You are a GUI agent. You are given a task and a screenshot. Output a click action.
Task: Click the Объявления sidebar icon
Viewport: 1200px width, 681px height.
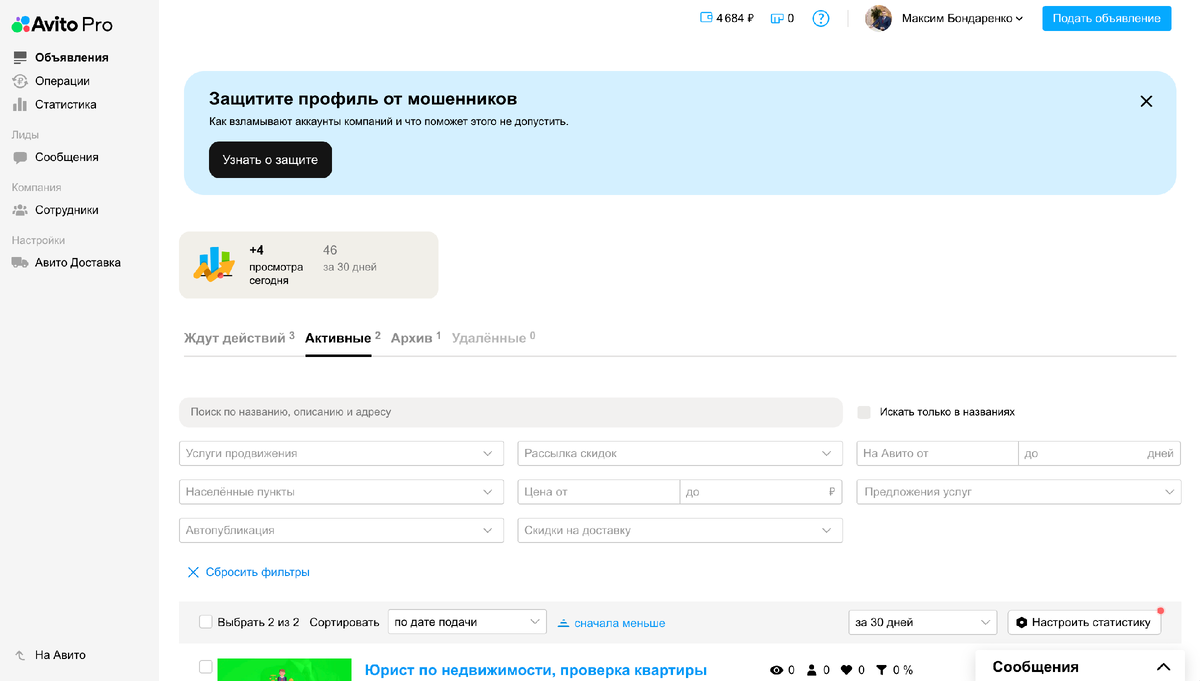pyautogui.click(x=20, y=58)
